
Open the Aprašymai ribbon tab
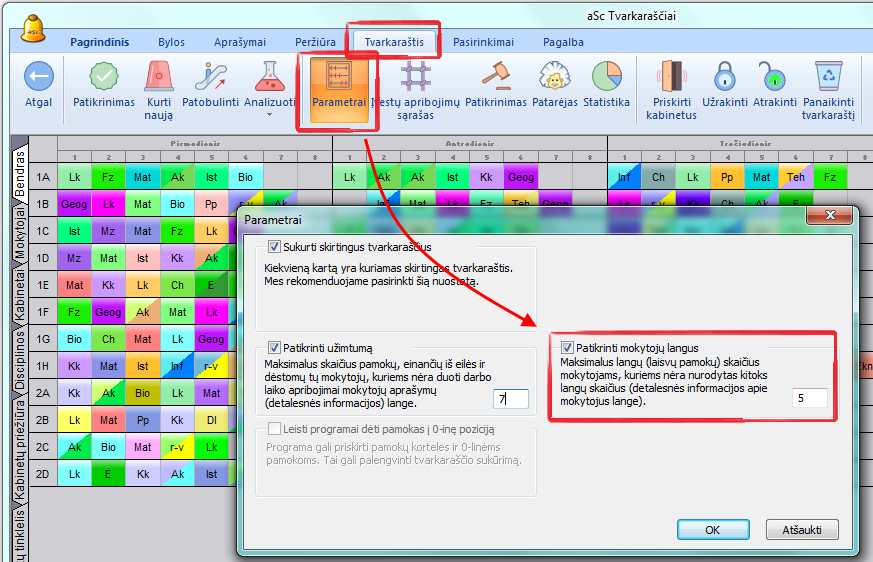(239, 42)
